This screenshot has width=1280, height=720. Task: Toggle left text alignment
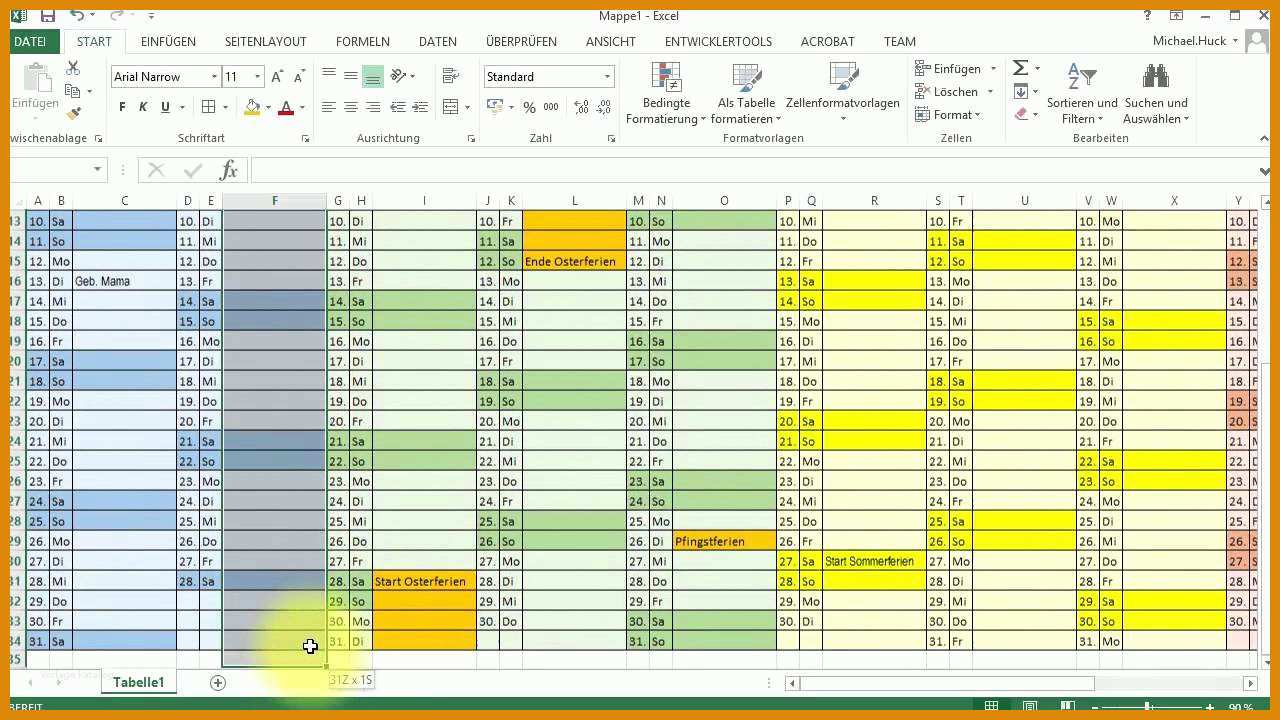pos(329,107)
